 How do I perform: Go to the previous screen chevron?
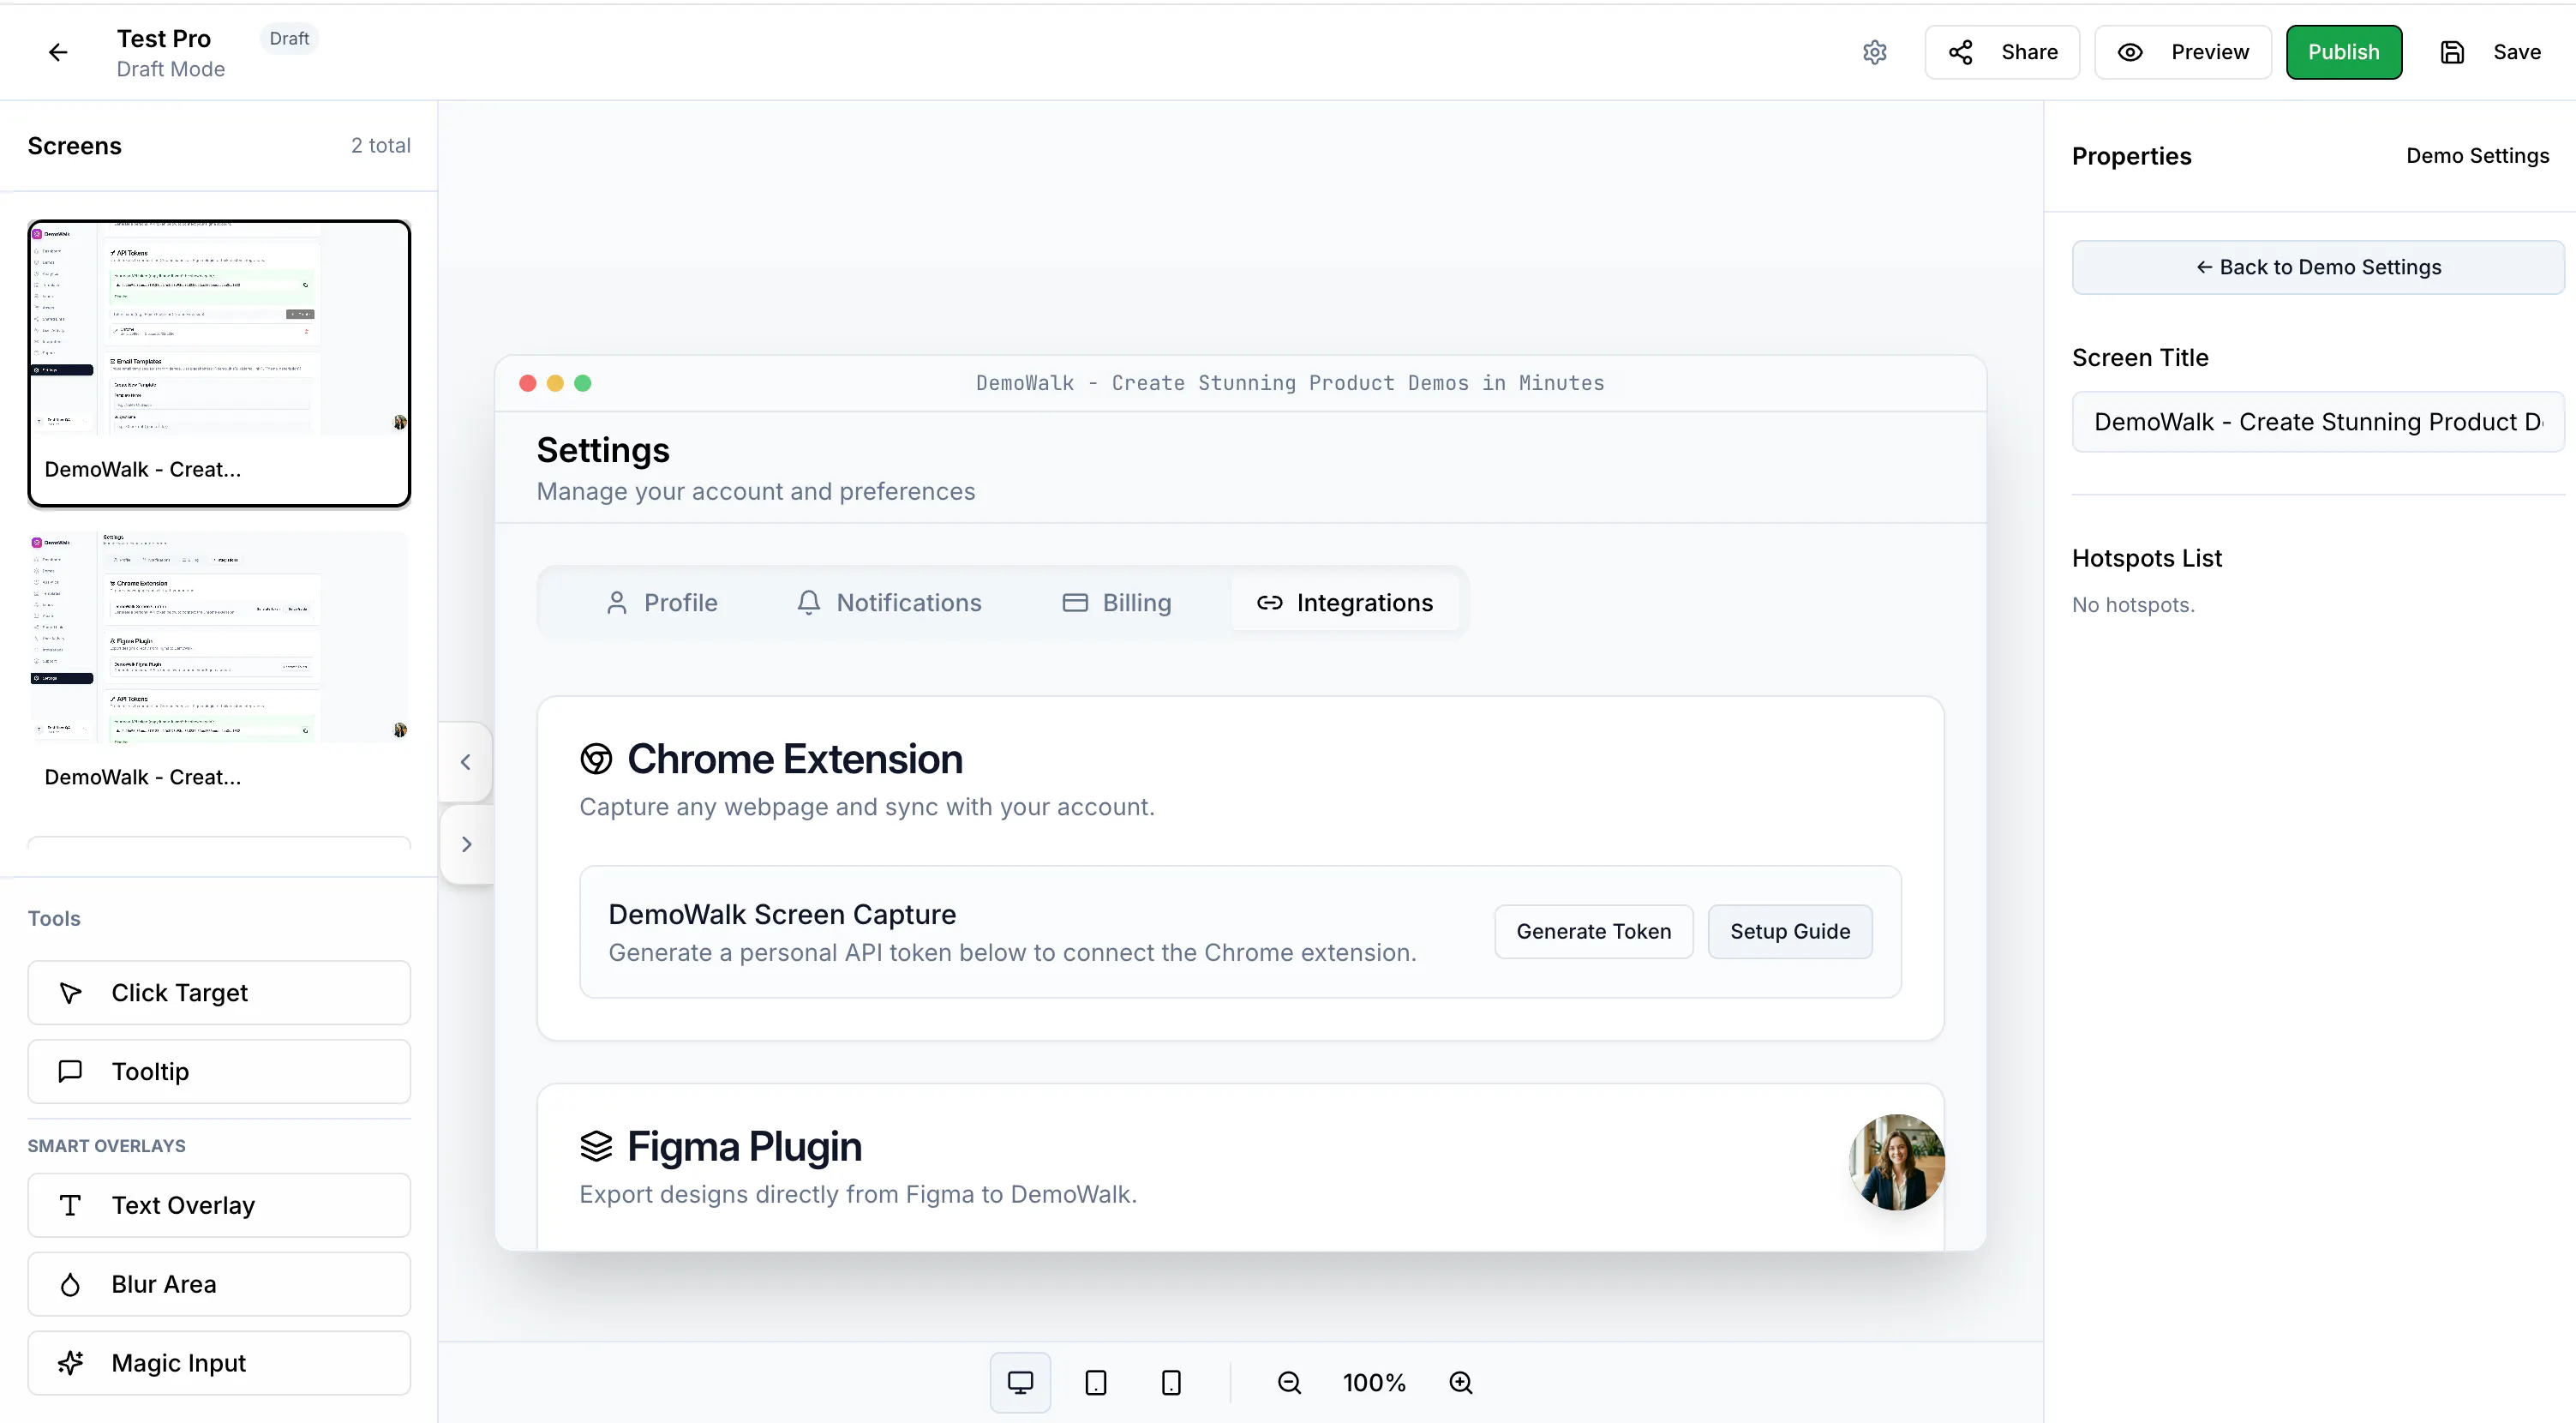(466, 762)
